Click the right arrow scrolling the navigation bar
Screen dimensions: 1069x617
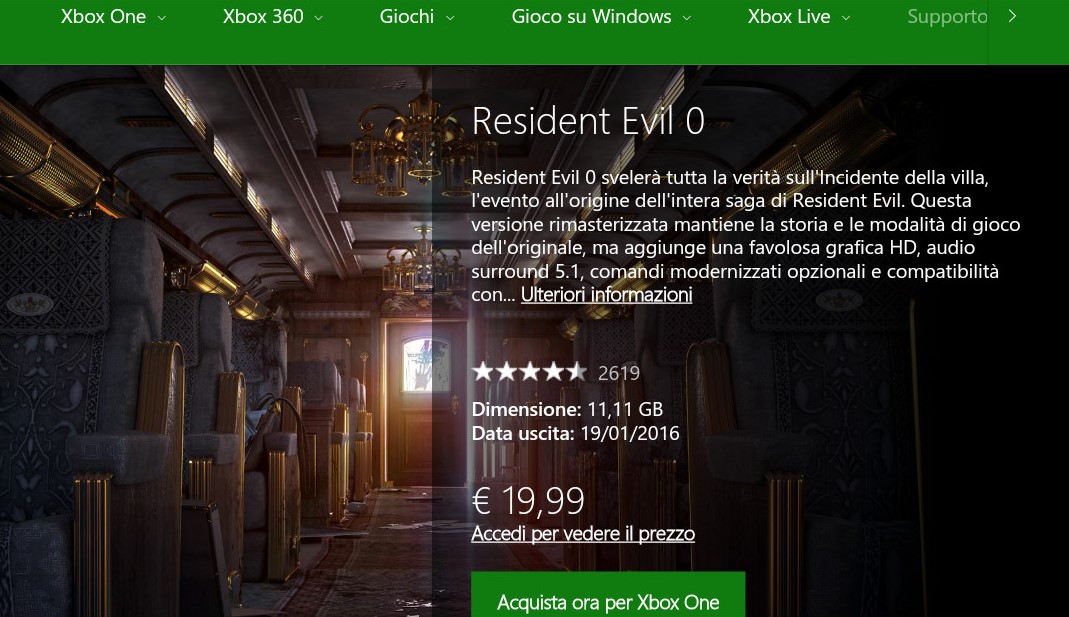coord(1012,16)
